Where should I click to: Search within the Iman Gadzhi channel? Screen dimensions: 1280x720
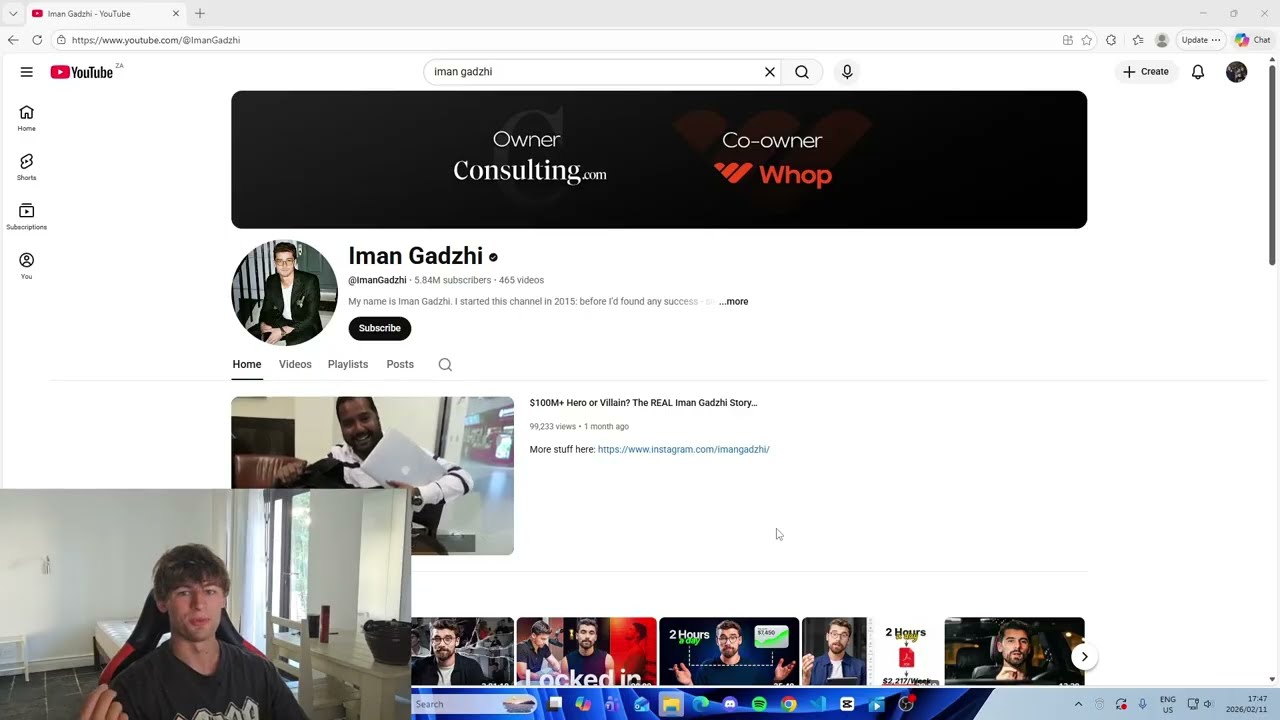[445, 365]
